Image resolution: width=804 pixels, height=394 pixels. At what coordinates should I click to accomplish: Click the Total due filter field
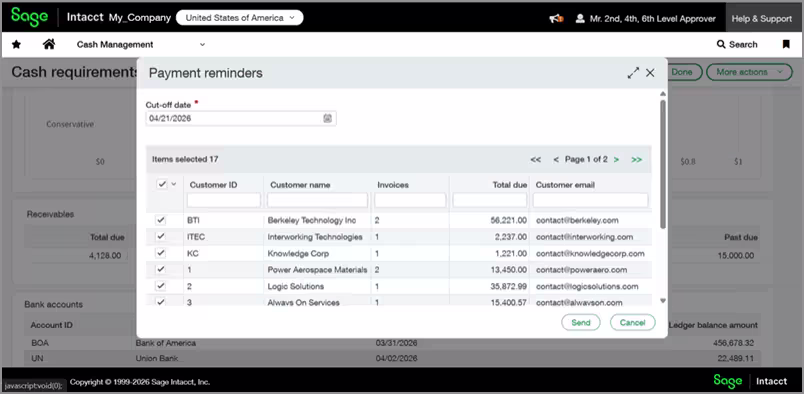tap(490, 200)
